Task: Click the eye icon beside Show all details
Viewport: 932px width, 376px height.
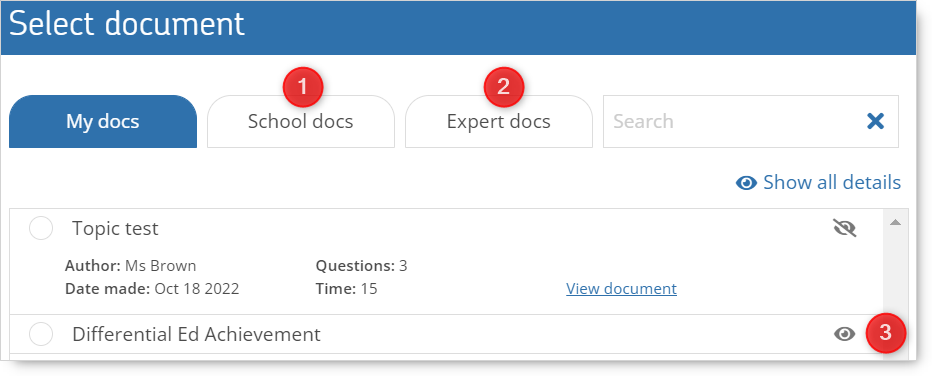Action: (x=746, y=183)
